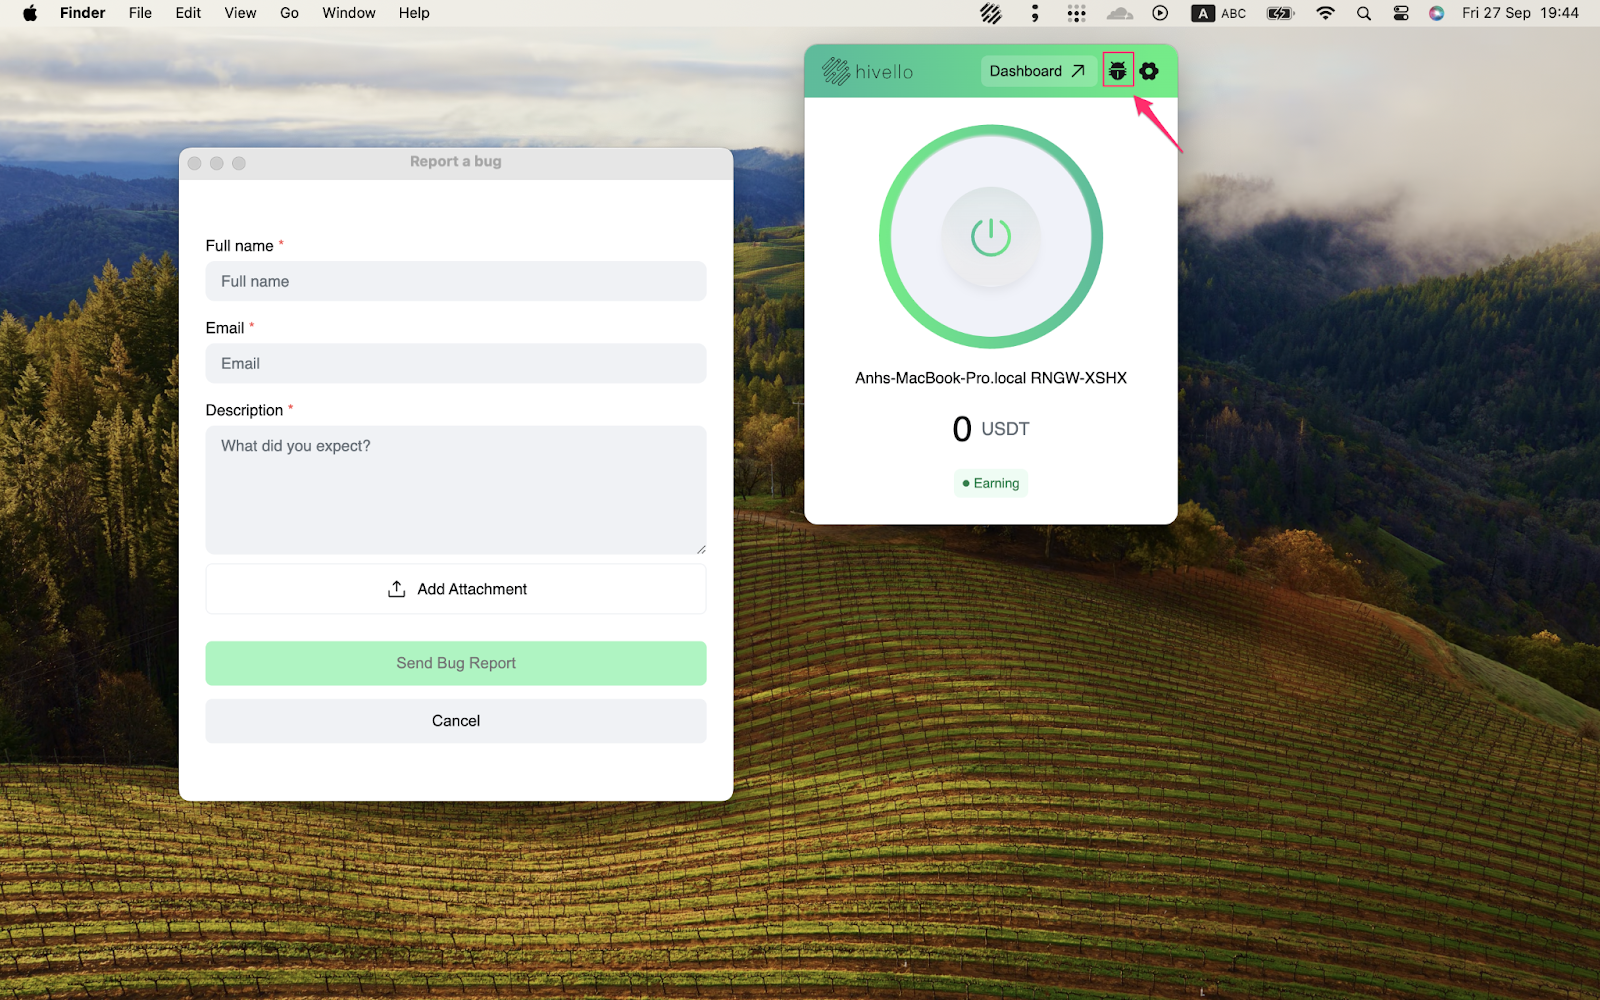Click the Hivello icon in the menu bar
Image resolution: width=1600 pixels, height=1000 pixels.
point(990,13)
